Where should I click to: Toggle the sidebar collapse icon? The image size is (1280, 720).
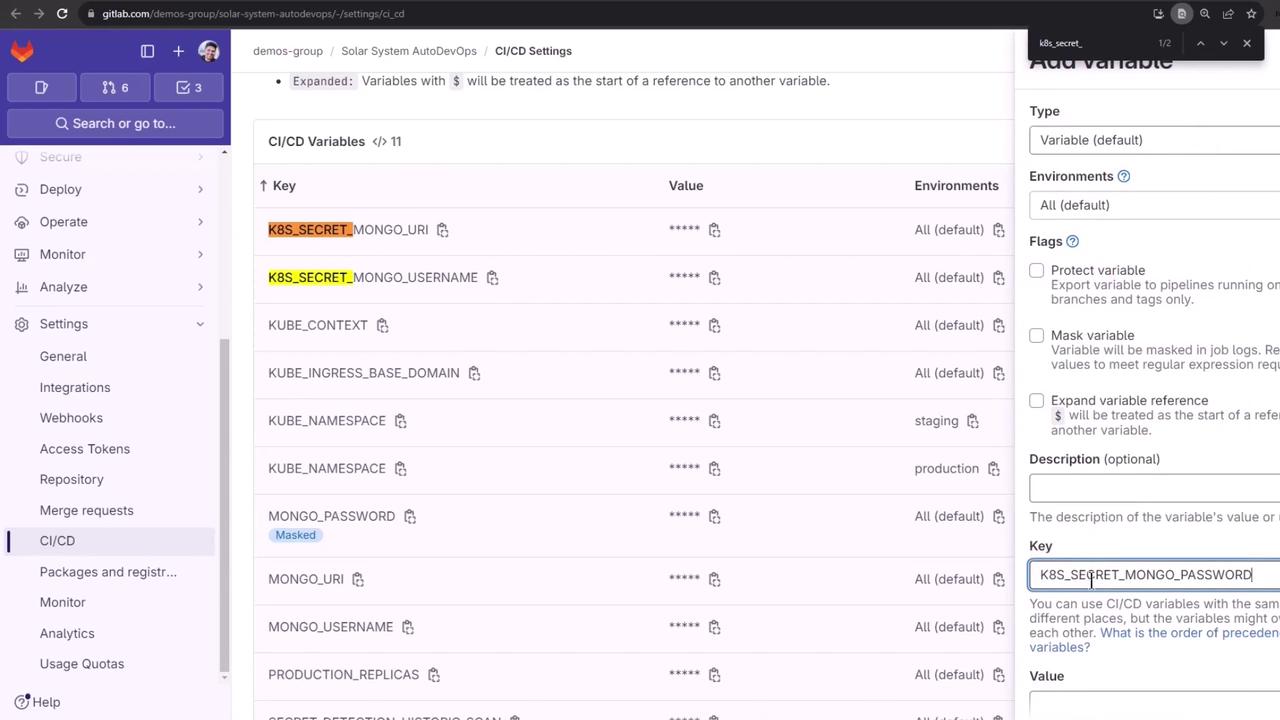click(x=147, y=51)
